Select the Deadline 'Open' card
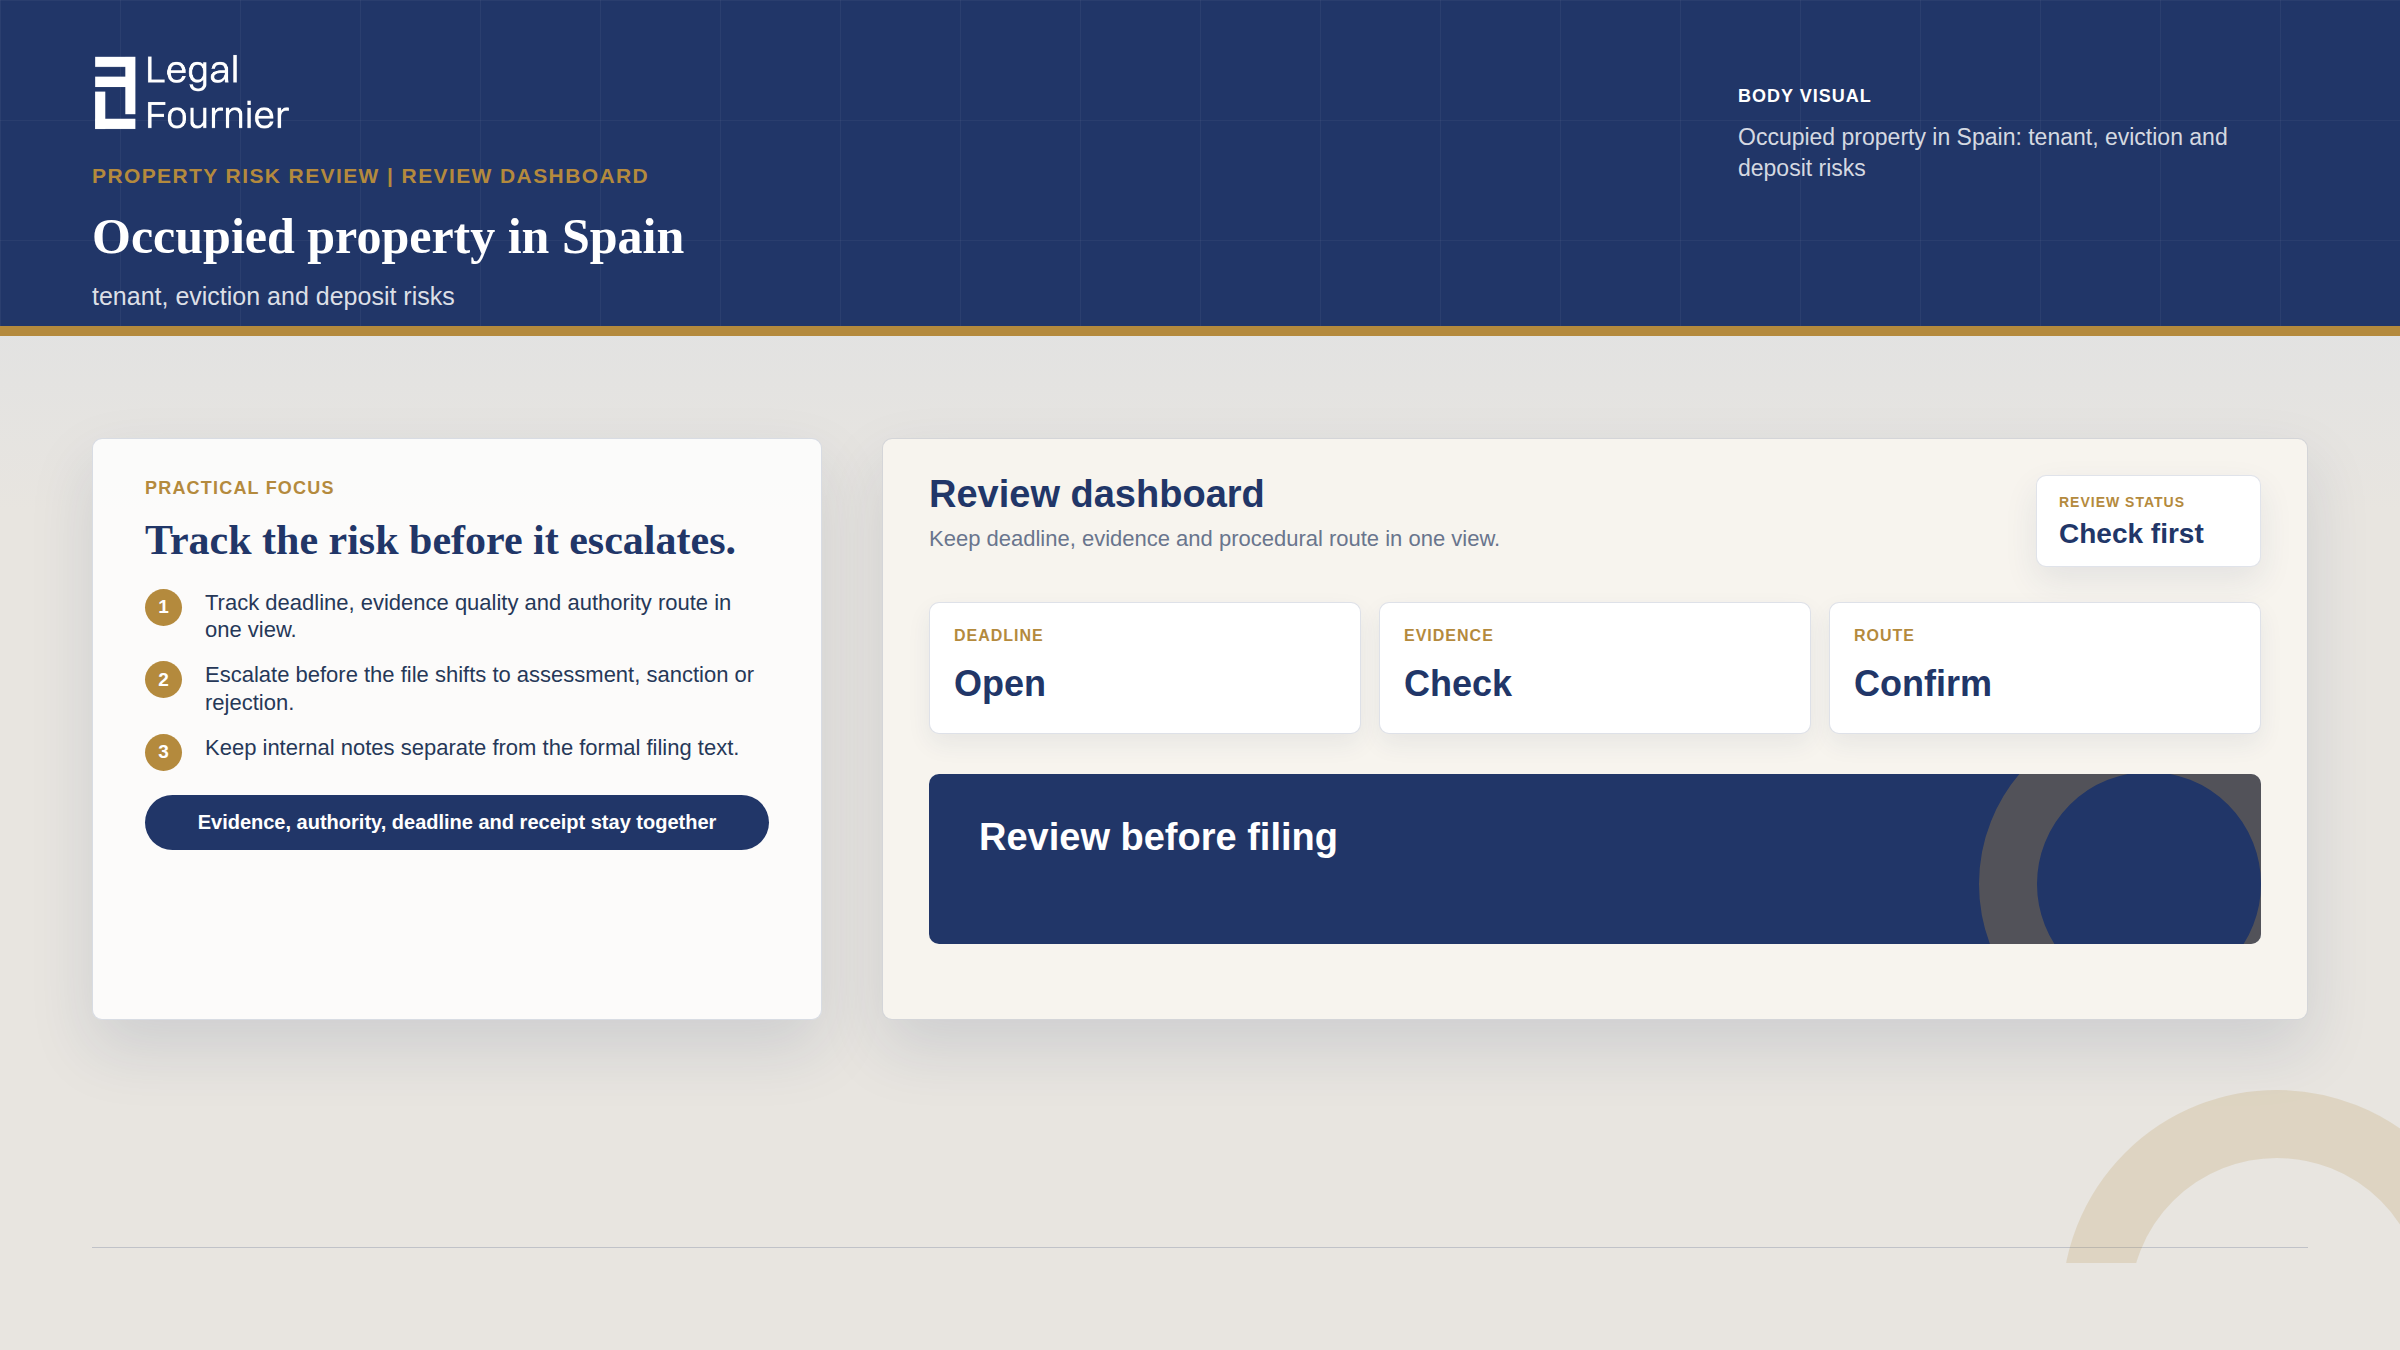The height and width of the screenshot is (1350, 2400). click(1145, 668)
